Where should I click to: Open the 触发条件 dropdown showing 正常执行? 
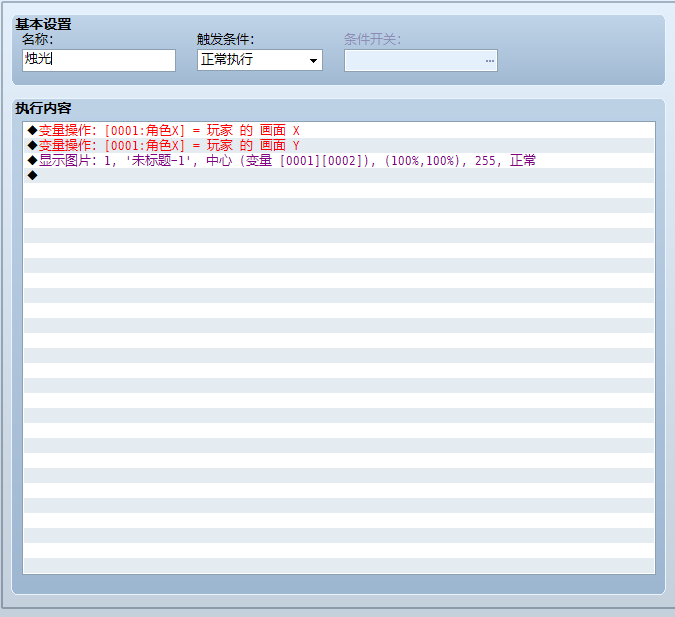[260, 60]
